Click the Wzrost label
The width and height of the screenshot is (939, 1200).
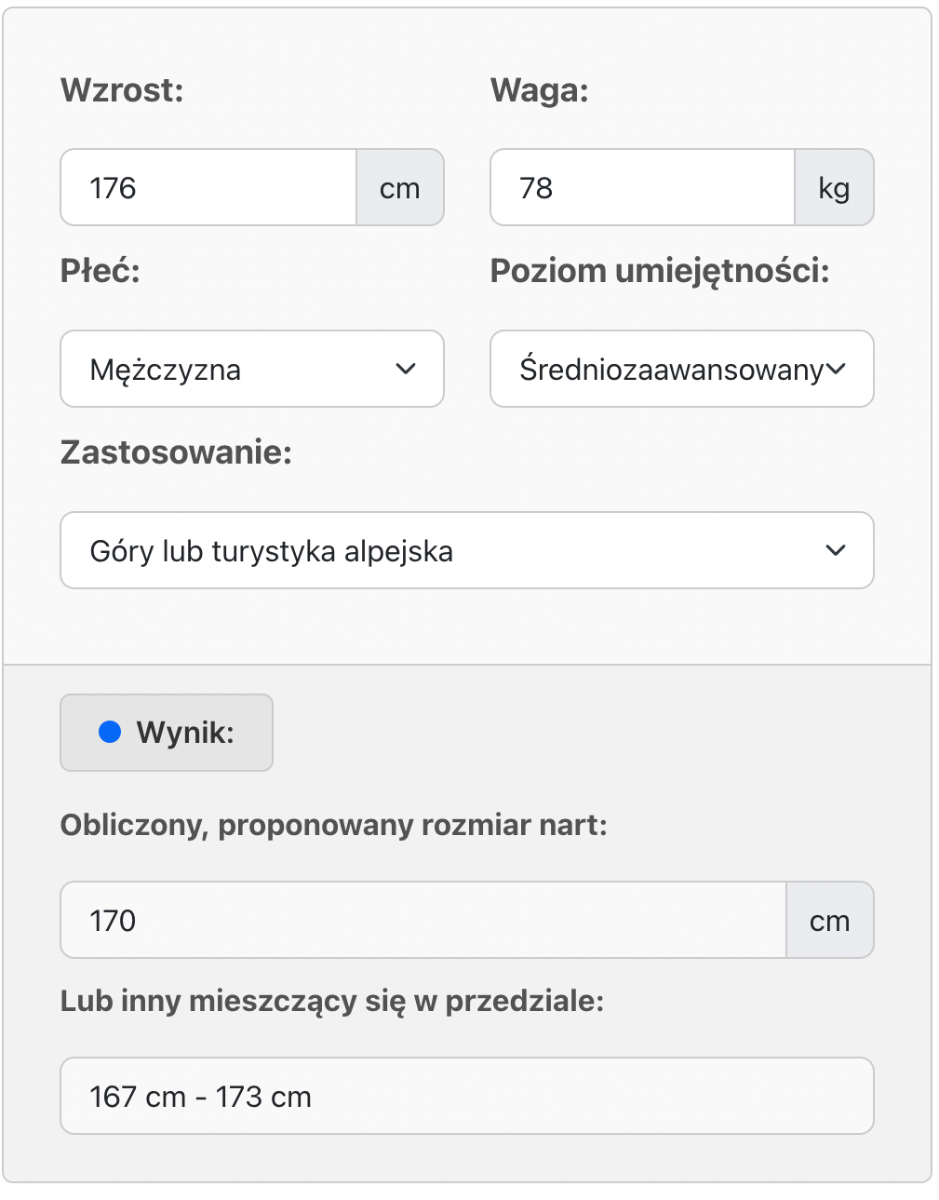123,91
